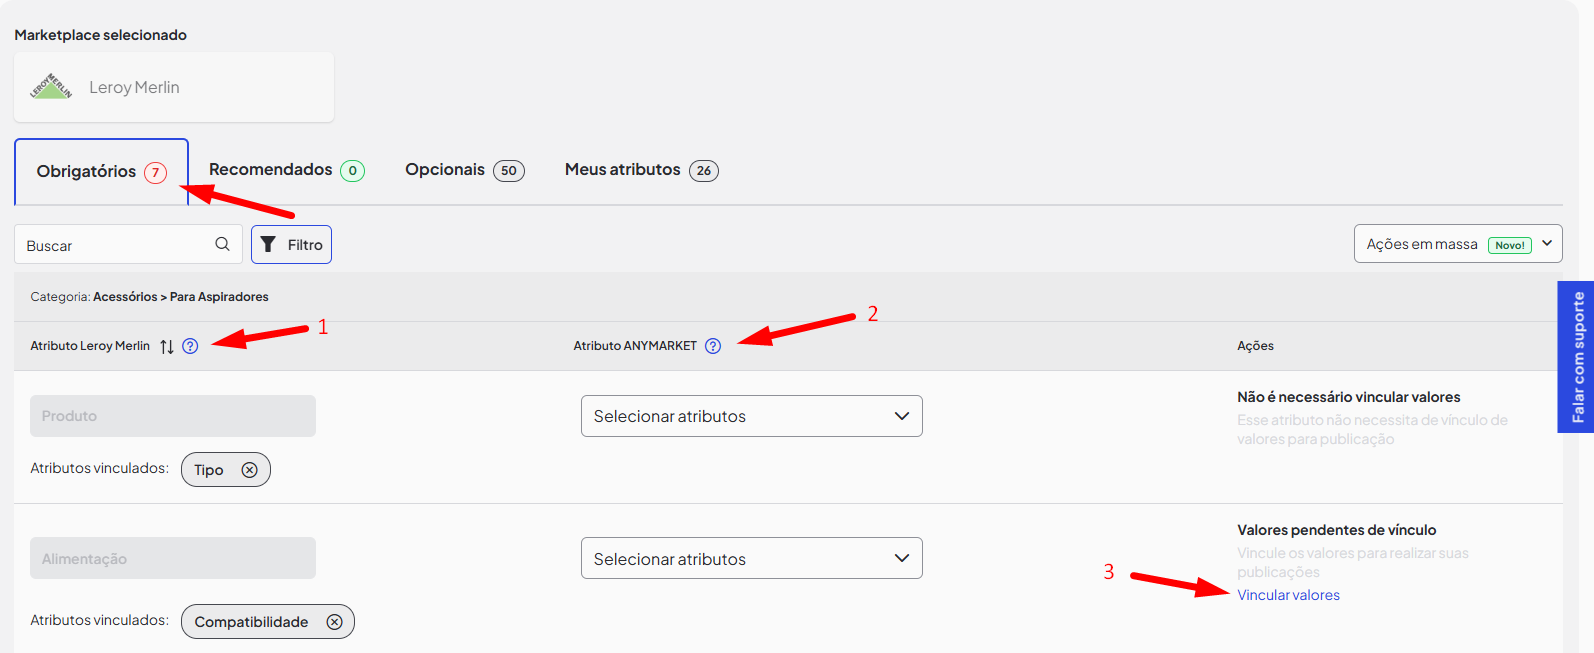Open help icon next to Atributo Leroy Merlin
The height and width of the screenshot is (653, 1594).
[x=190, y=346]
